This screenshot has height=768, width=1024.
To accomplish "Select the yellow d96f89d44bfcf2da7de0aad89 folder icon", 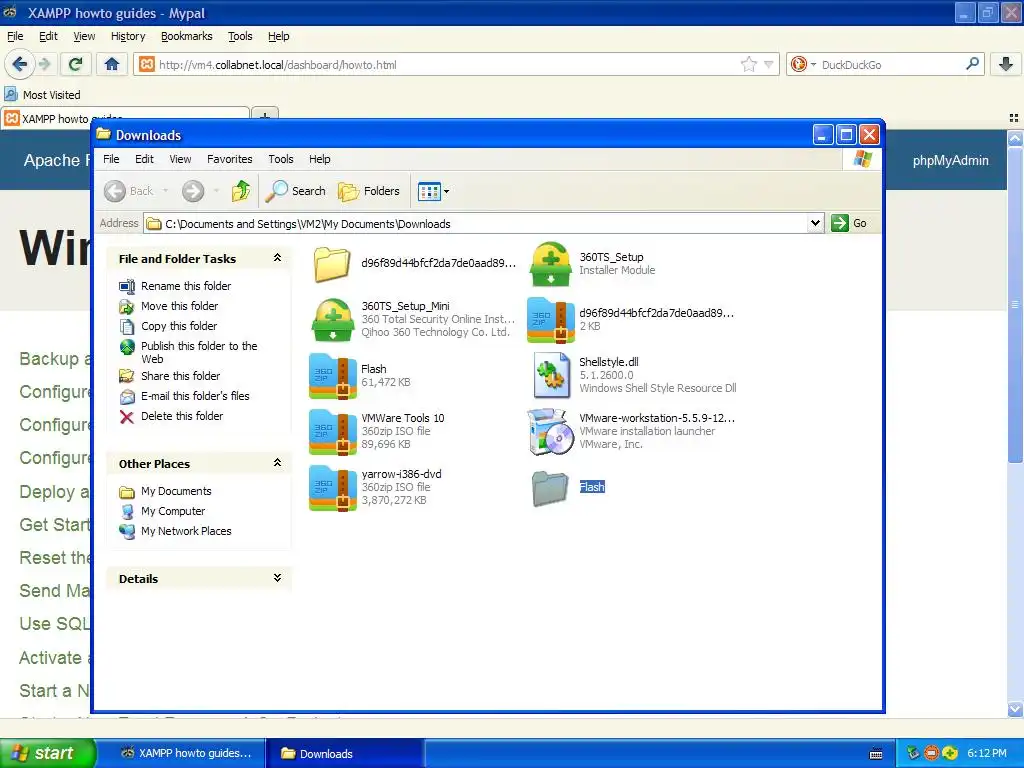I will click(x=332, y=264).
